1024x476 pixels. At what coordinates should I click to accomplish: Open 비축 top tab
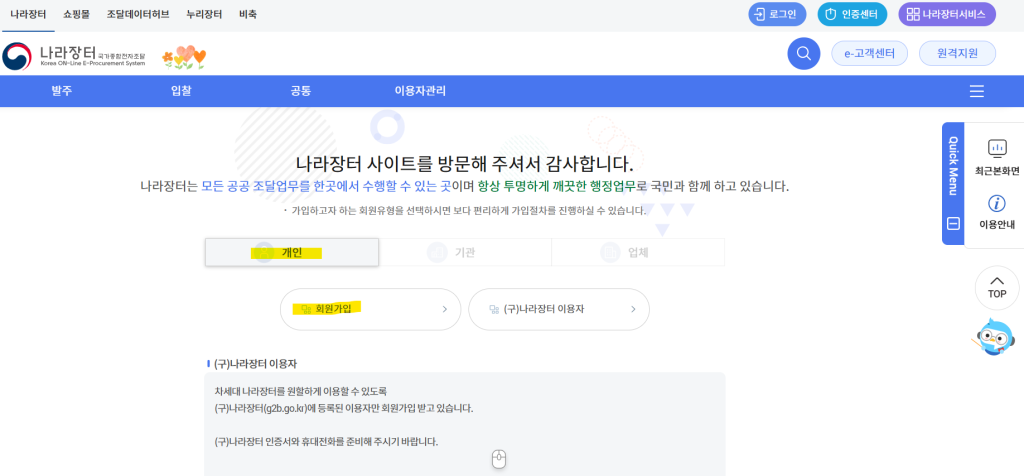pos(248,14)
